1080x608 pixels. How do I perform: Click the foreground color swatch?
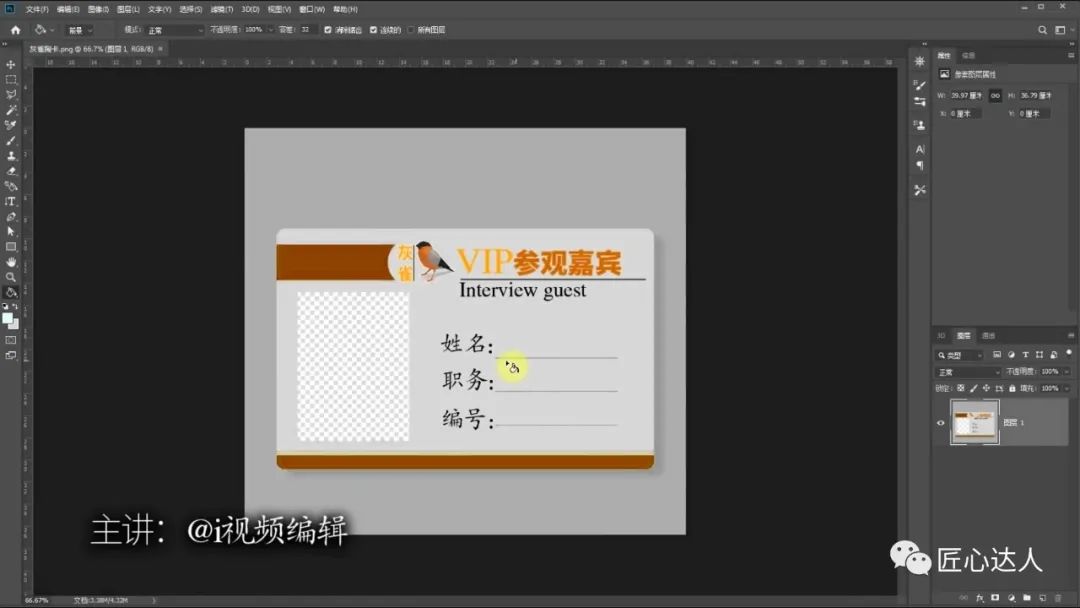(8, 319)
